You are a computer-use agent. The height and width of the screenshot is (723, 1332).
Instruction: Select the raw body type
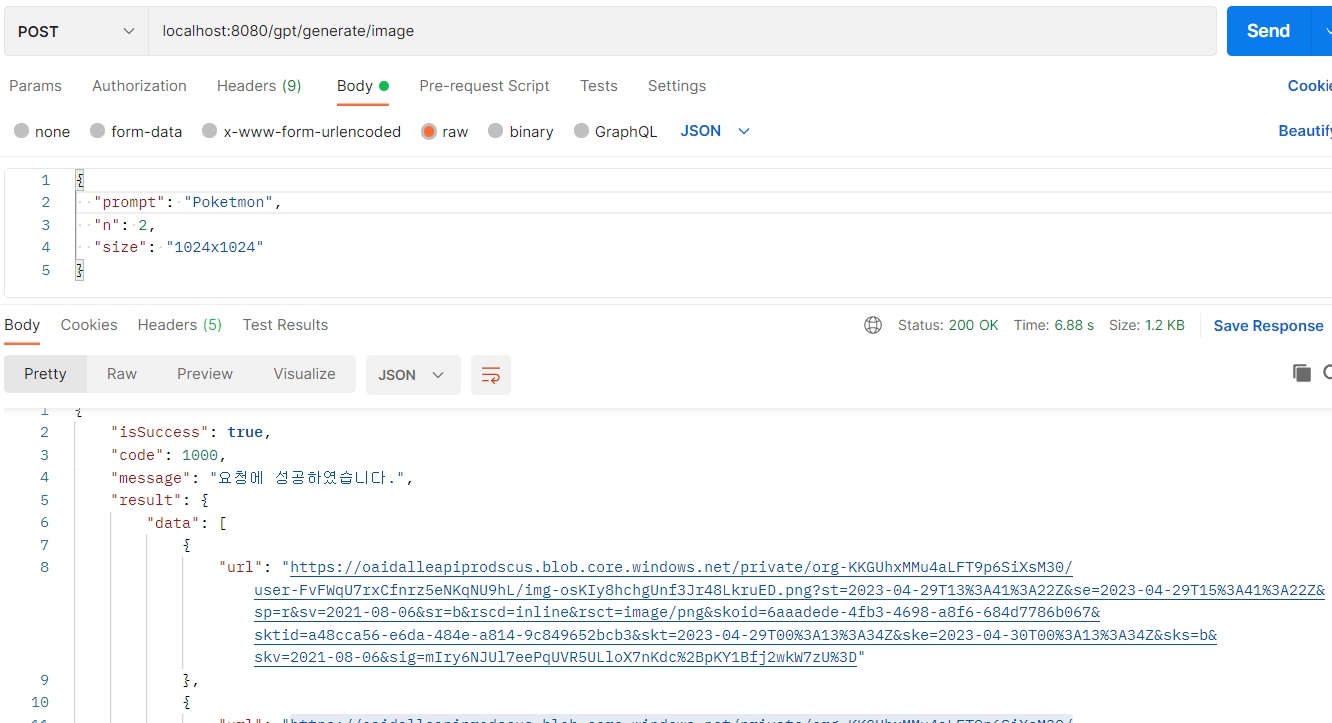click(x=444, y=131)
